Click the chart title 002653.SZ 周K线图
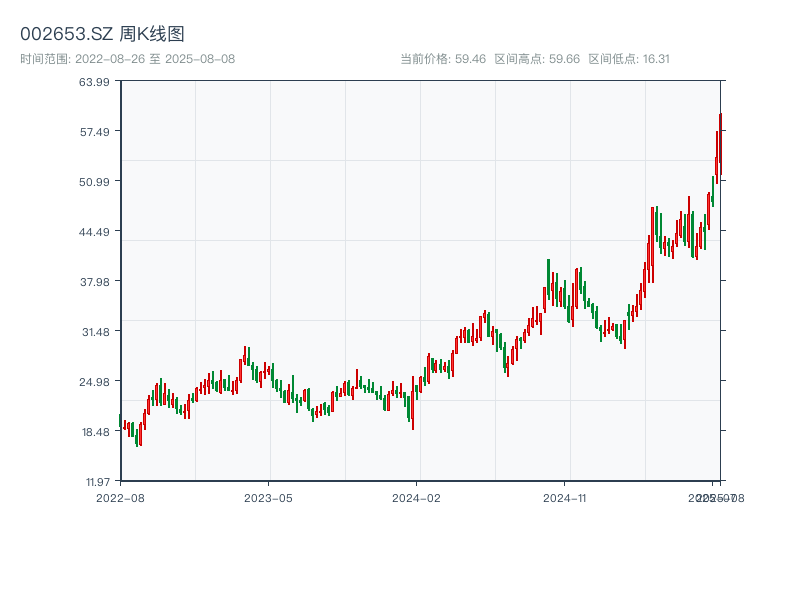The height and width of the screenshot is (600, 800). tap(102, 34)
